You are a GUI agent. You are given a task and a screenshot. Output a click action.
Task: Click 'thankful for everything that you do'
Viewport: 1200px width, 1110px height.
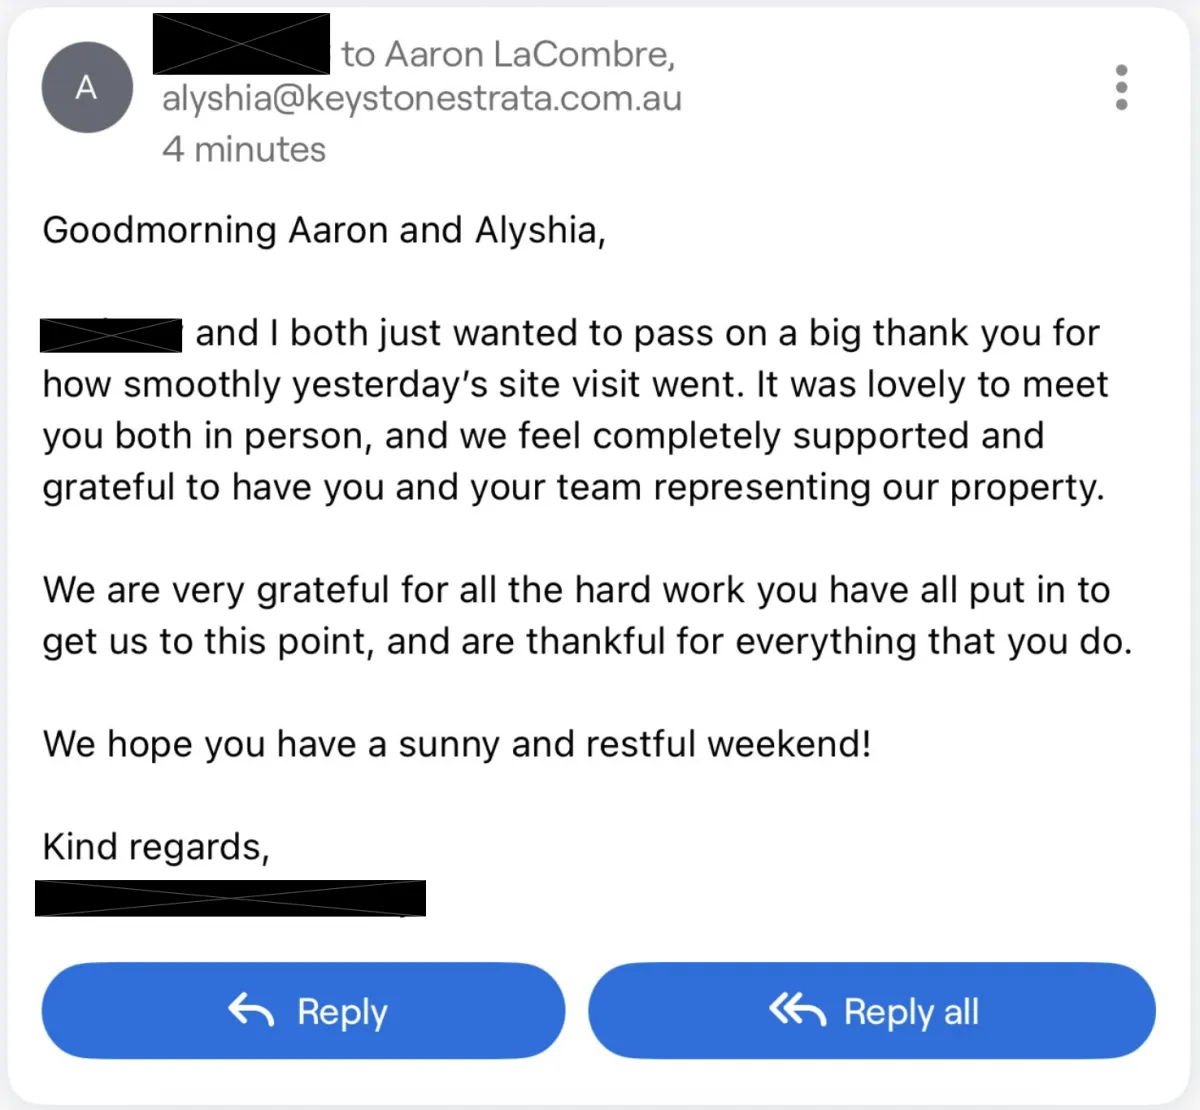point(828,641)
